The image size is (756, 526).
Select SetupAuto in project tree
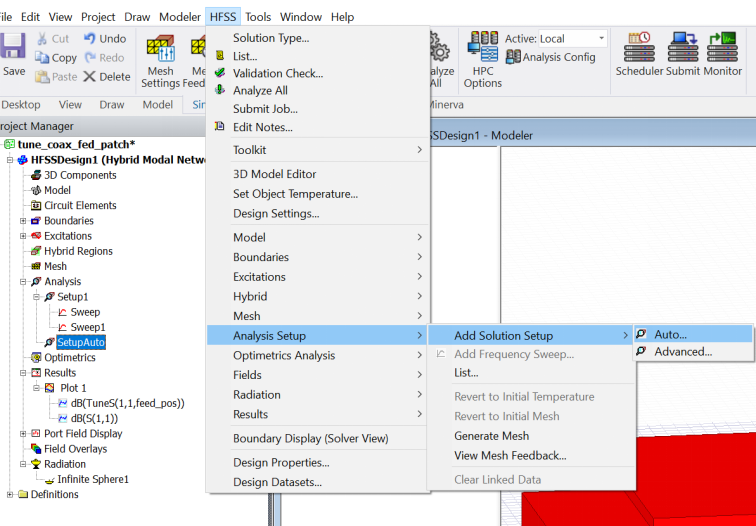coord(80,342)
